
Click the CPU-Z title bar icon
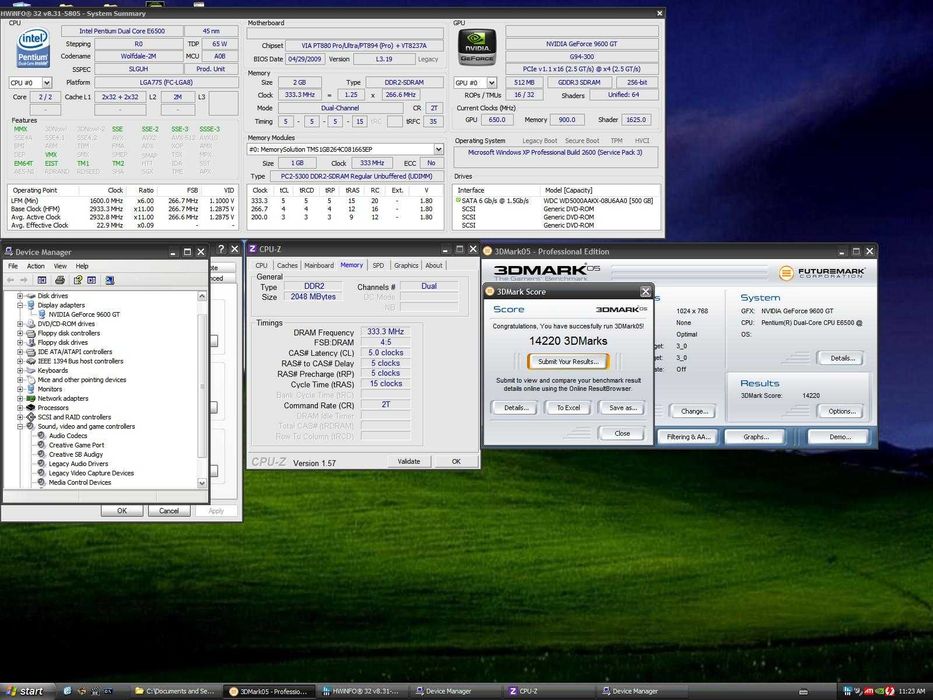tap(252, 249)
